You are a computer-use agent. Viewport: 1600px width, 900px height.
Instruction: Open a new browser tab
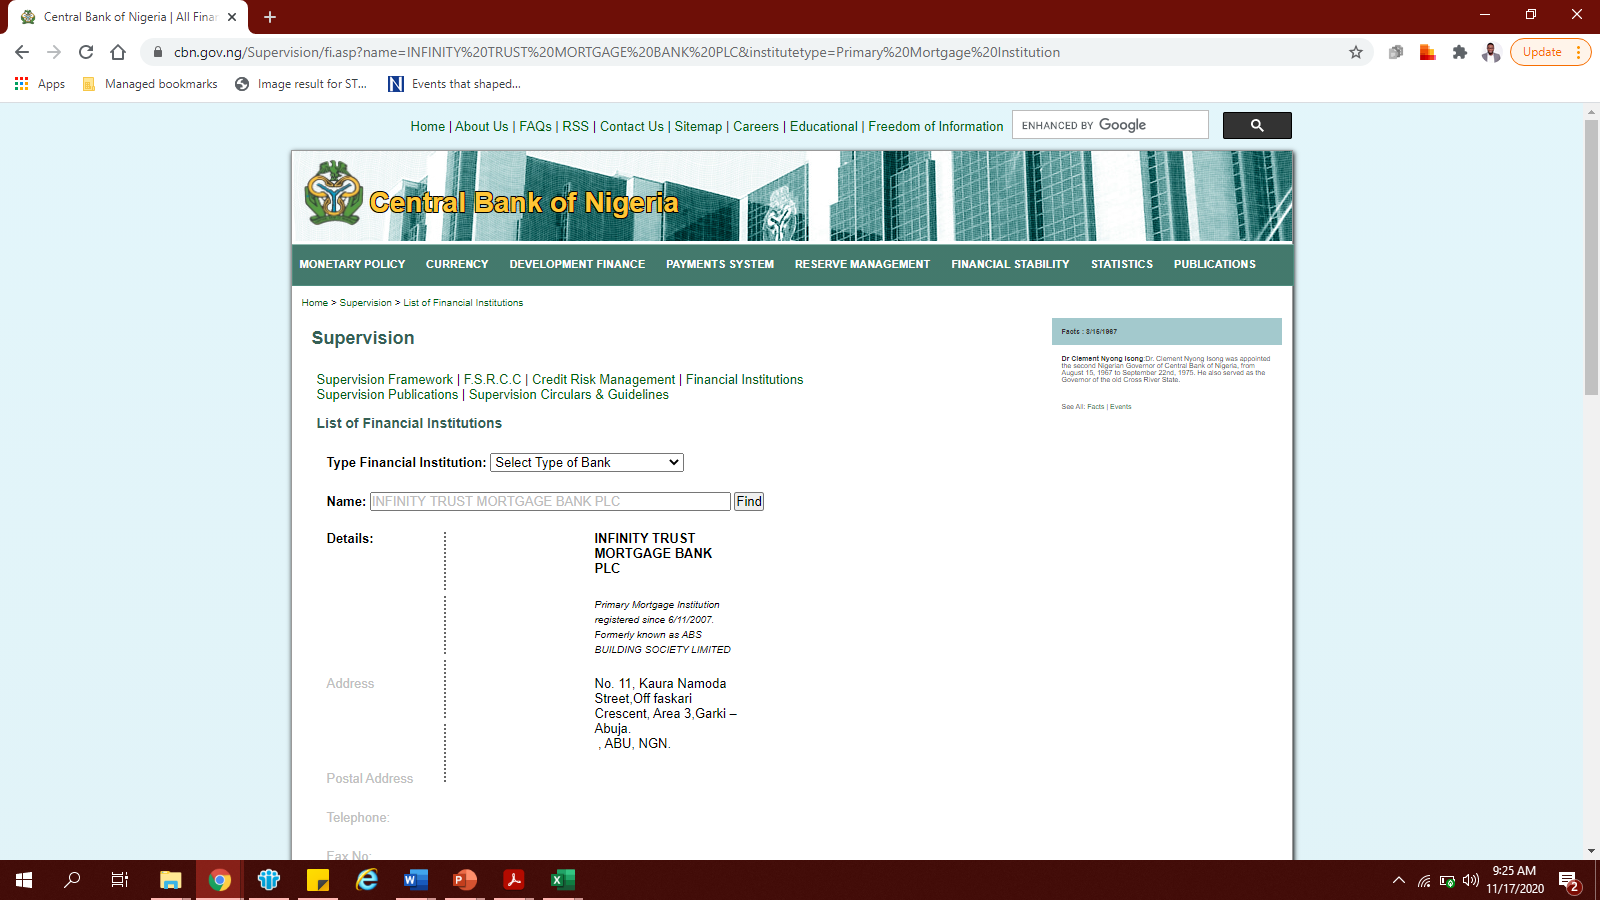coord(270,17)
